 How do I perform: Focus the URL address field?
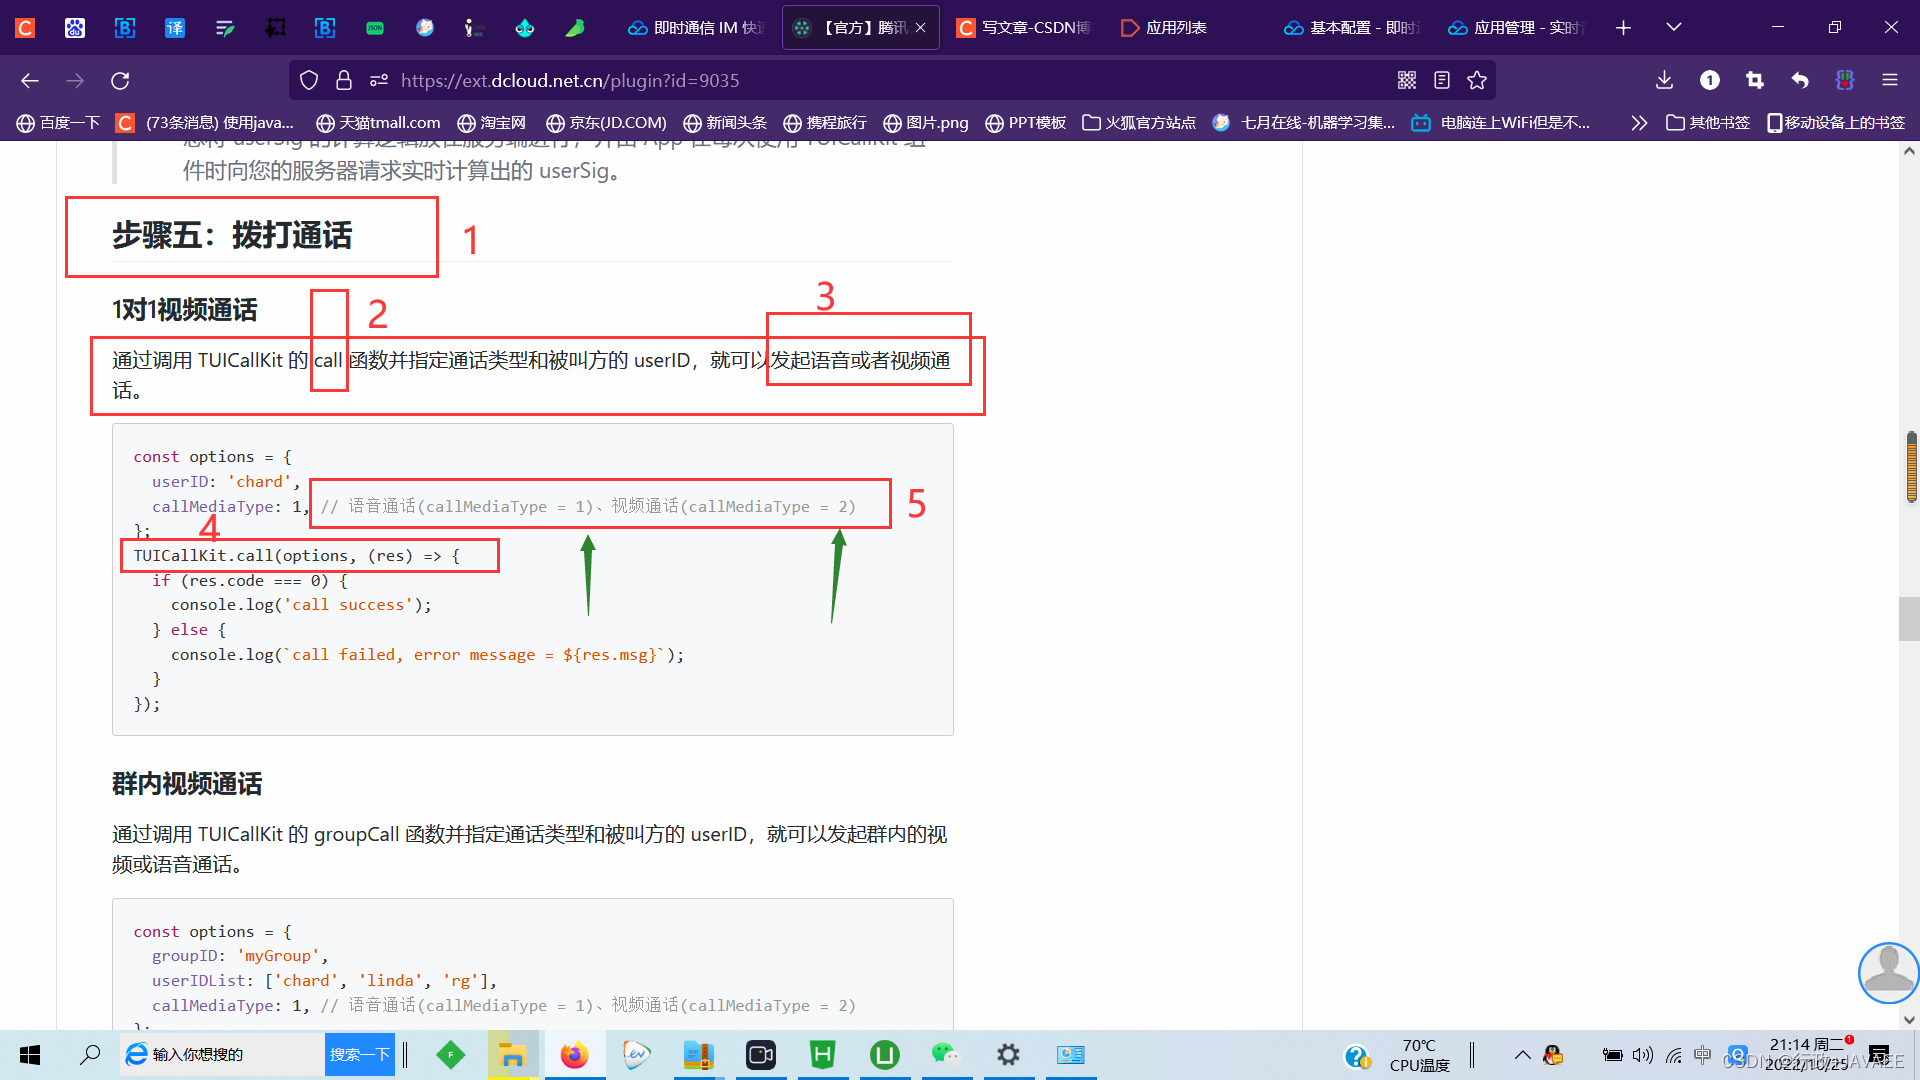890,80
